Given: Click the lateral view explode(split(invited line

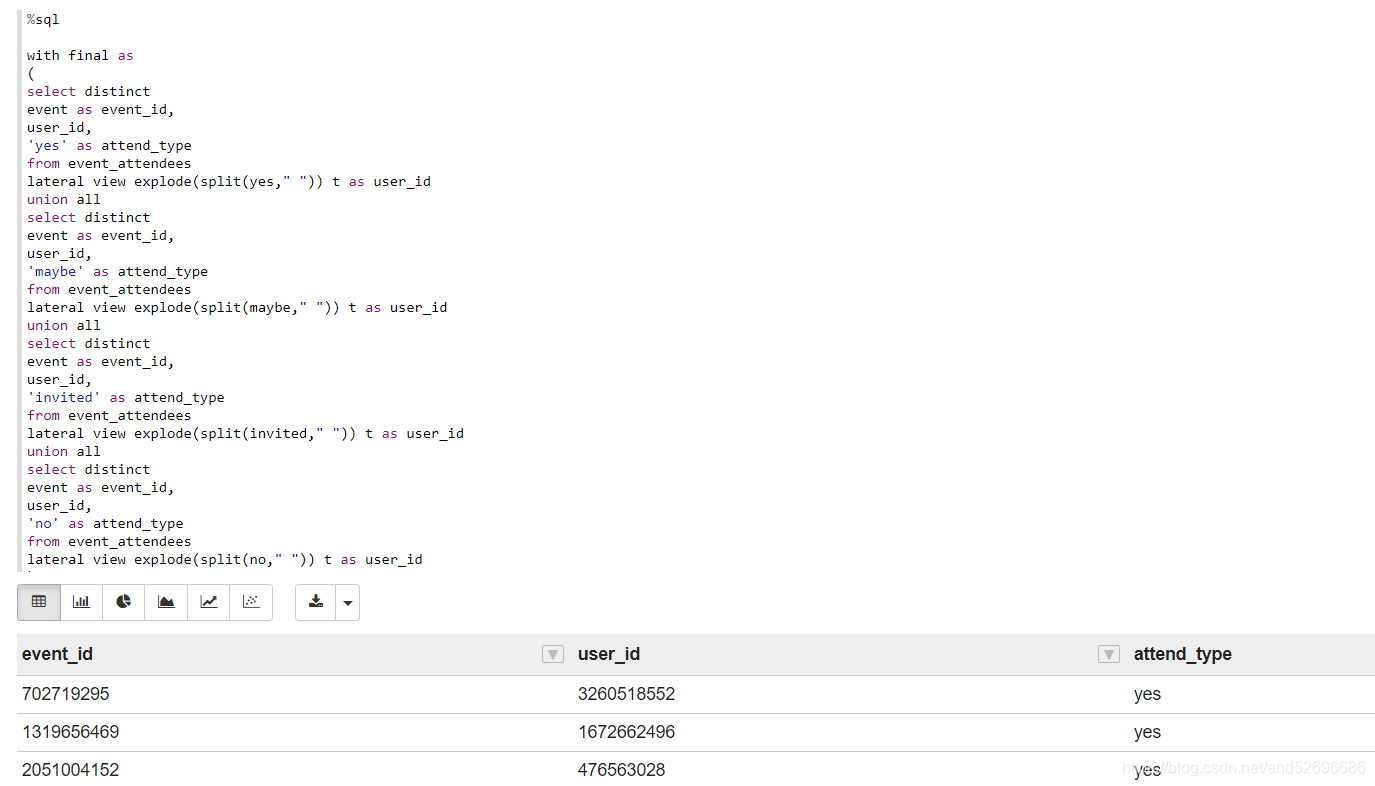Looking at the screenshot, I should click(x=245, y=433).
